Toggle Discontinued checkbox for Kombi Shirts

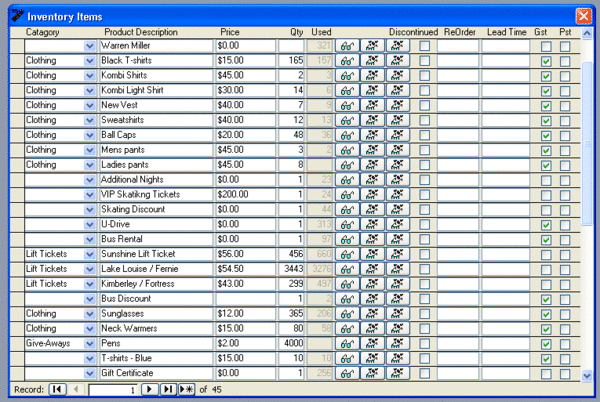425,76
